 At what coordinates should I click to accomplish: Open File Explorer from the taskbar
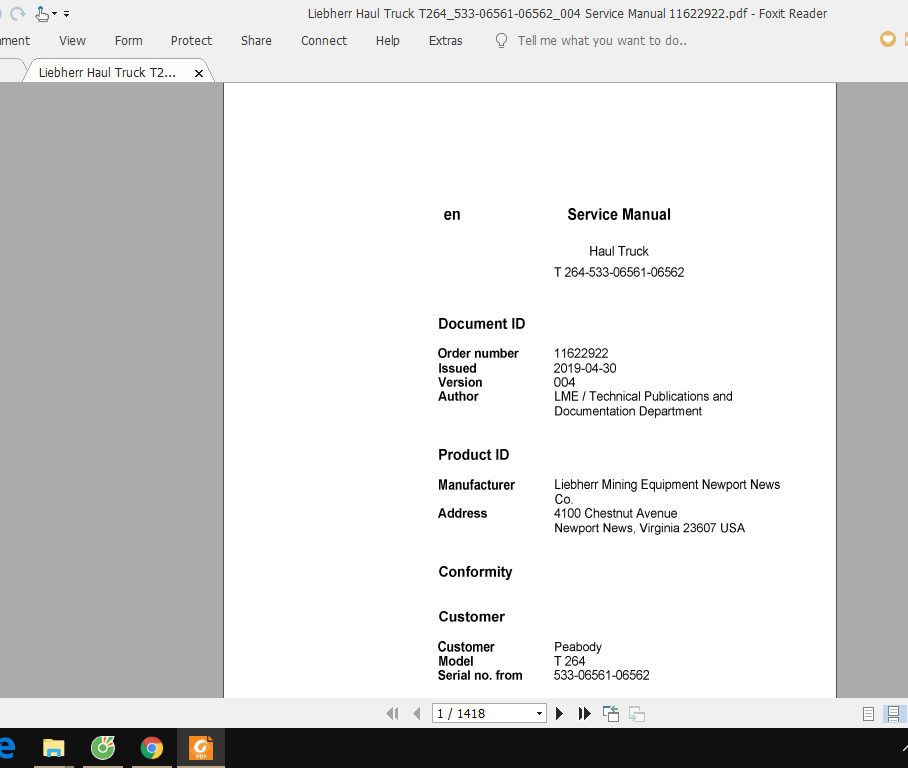(53, 748)
